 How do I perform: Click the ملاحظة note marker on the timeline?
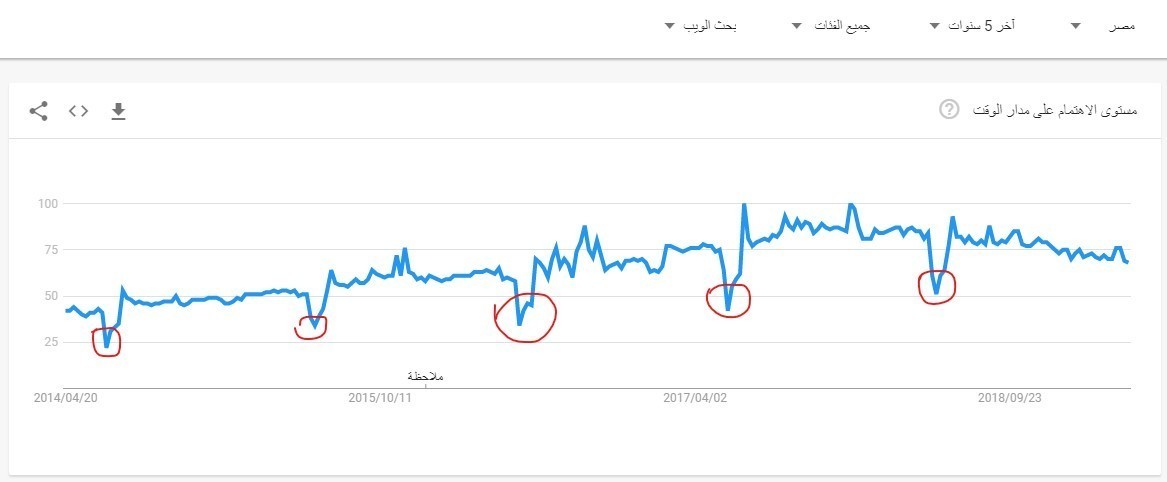tap(425, 377)
